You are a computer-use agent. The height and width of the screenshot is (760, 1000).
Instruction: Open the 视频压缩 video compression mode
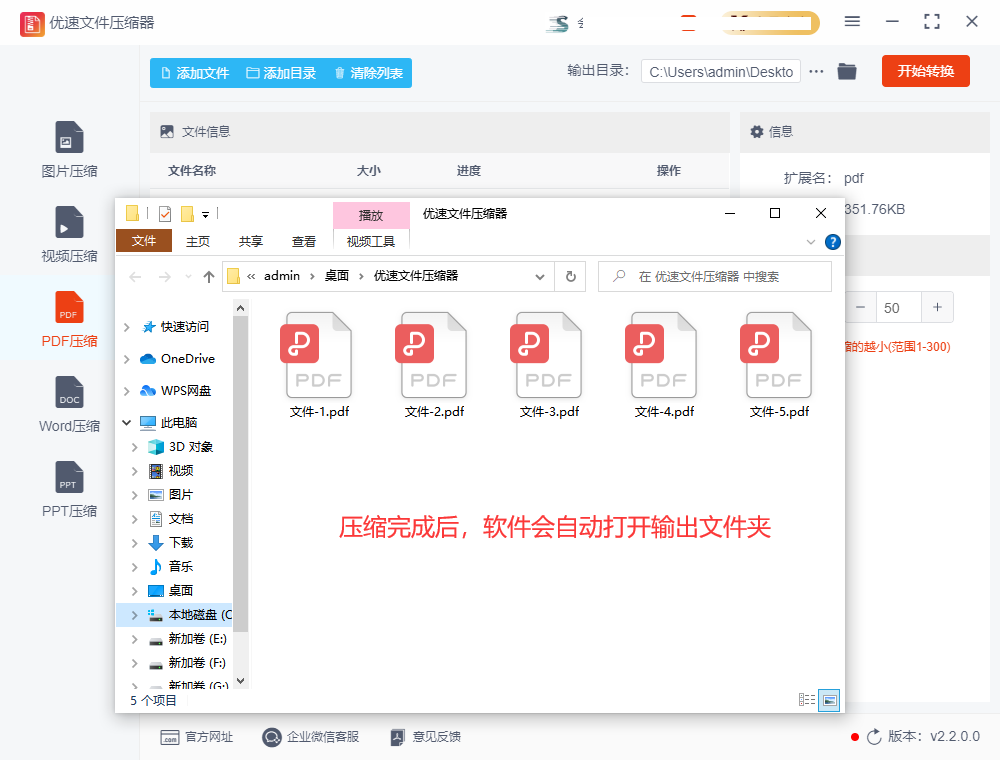[69, 235]
